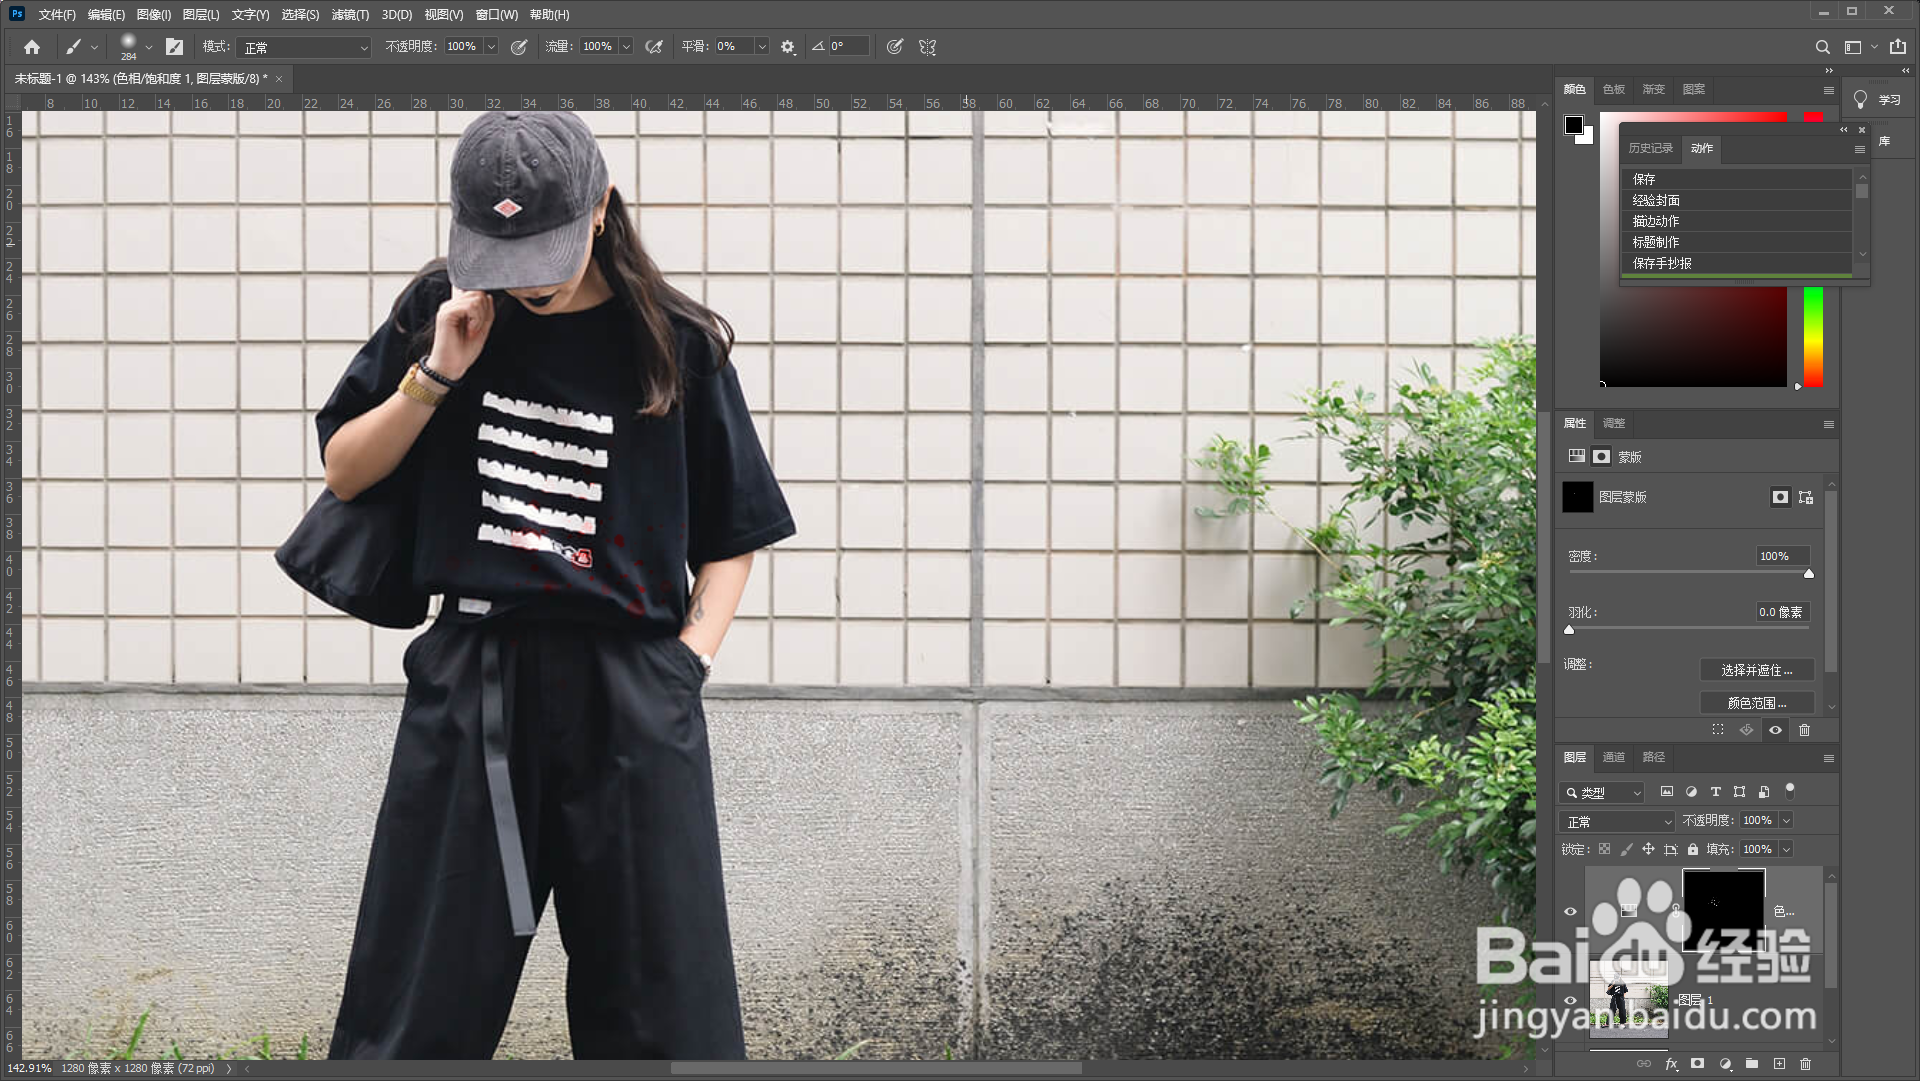This screenshot has height=1081, width=1920.
Task: Toggle the lock all (padlock) button
Action: click(x=1692, y=849)
